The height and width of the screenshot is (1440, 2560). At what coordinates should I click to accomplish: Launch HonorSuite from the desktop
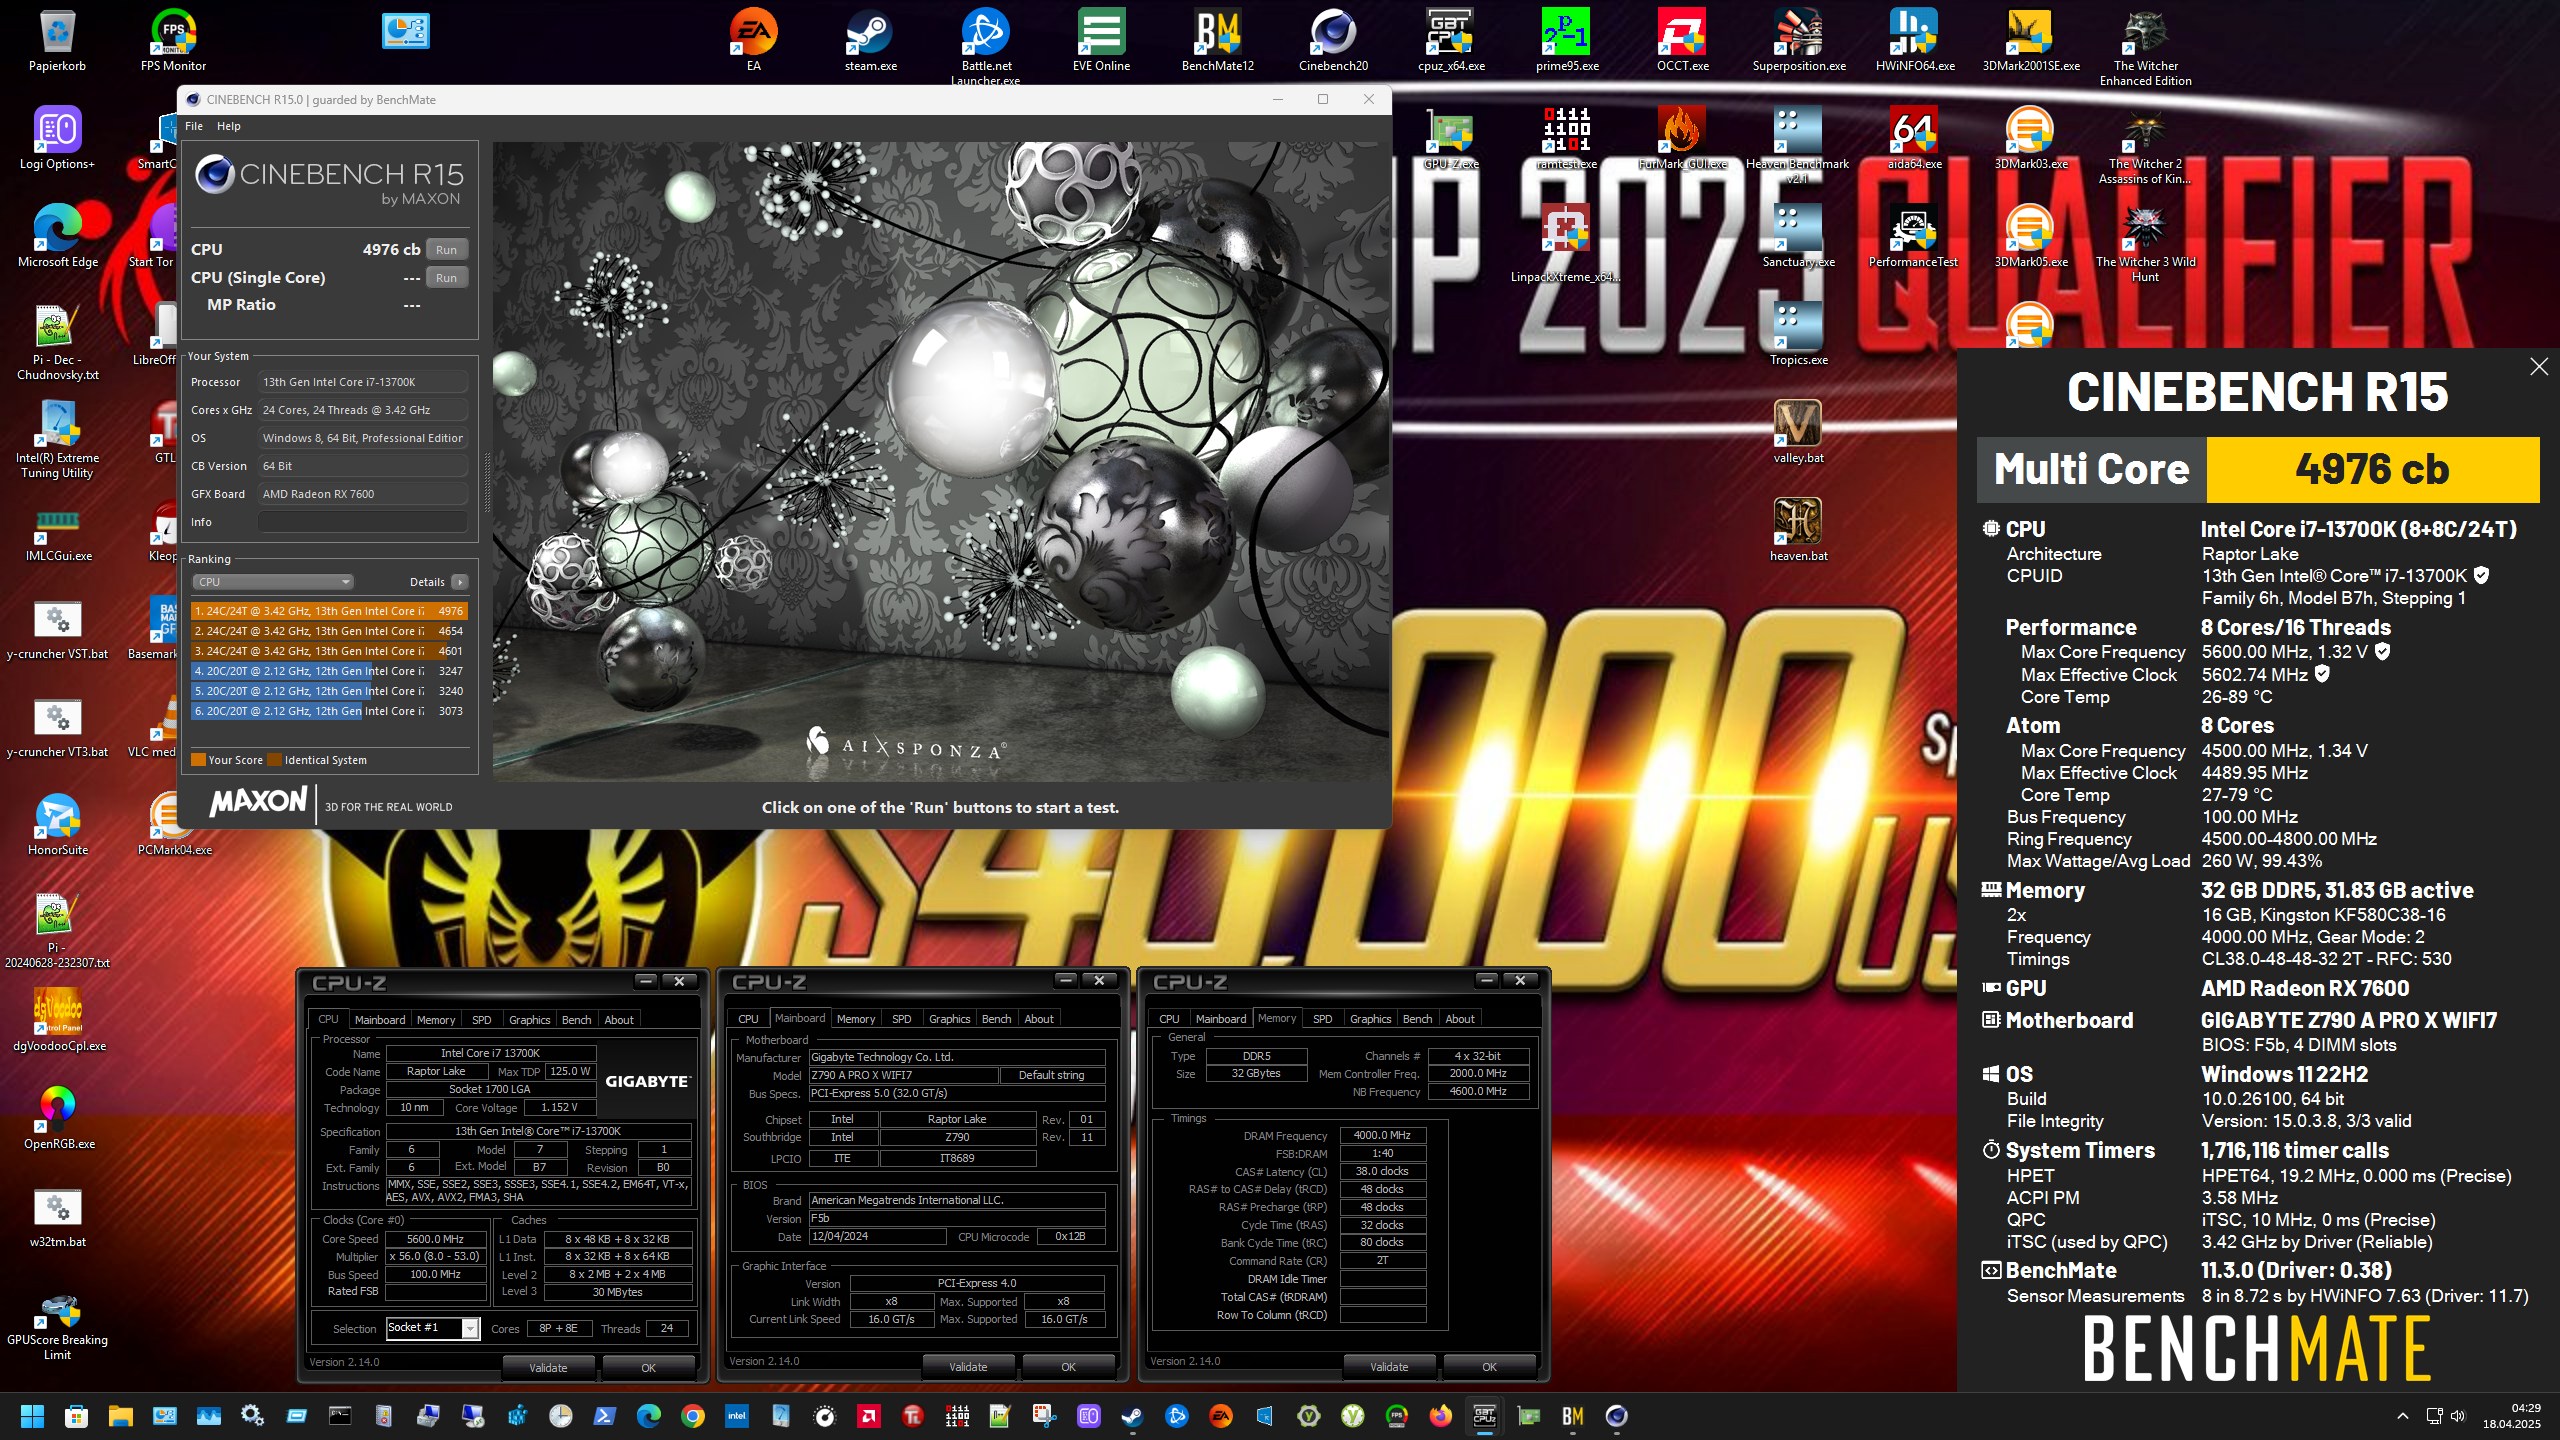(58, 824)
